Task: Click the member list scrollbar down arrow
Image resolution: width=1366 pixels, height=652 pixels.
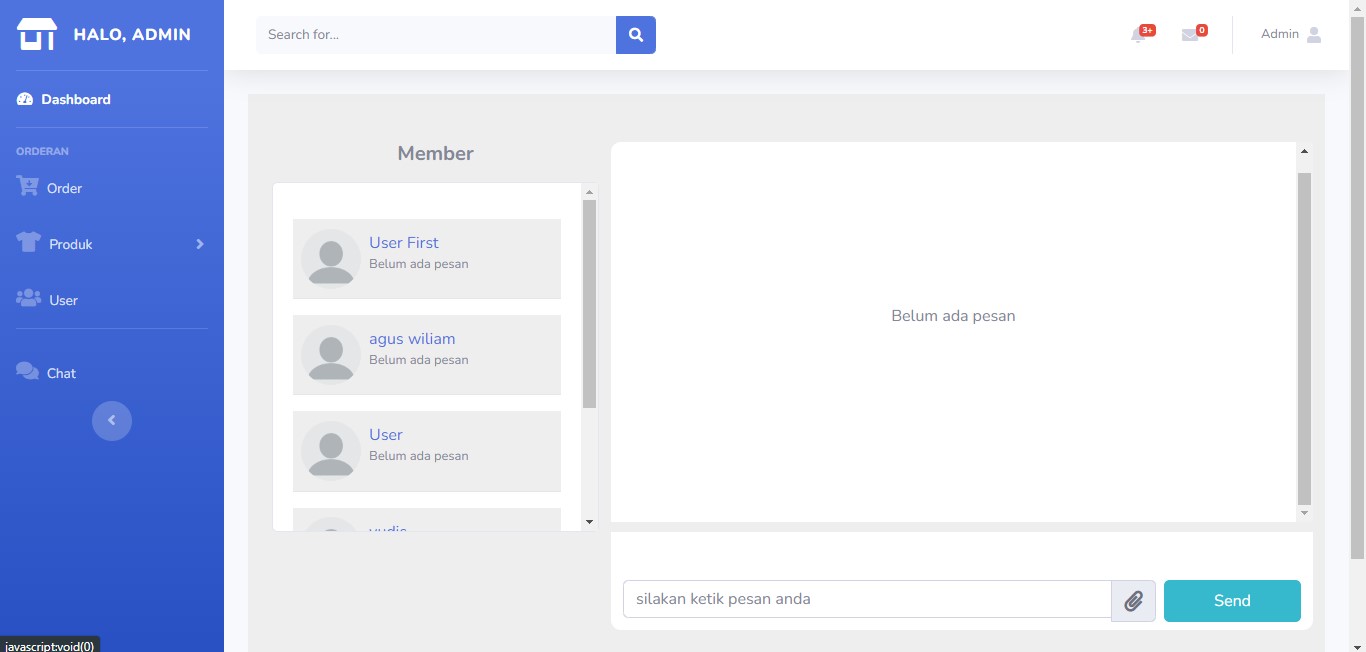Action: tap(589, 522)
